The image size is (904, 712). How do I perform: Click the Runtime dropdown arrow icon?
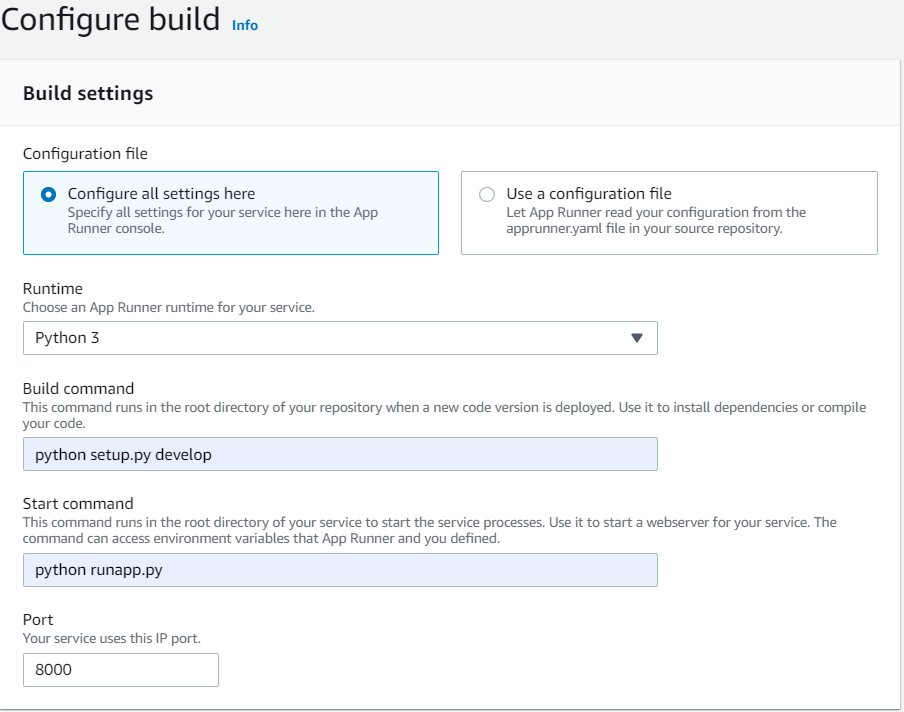(637, 338)
